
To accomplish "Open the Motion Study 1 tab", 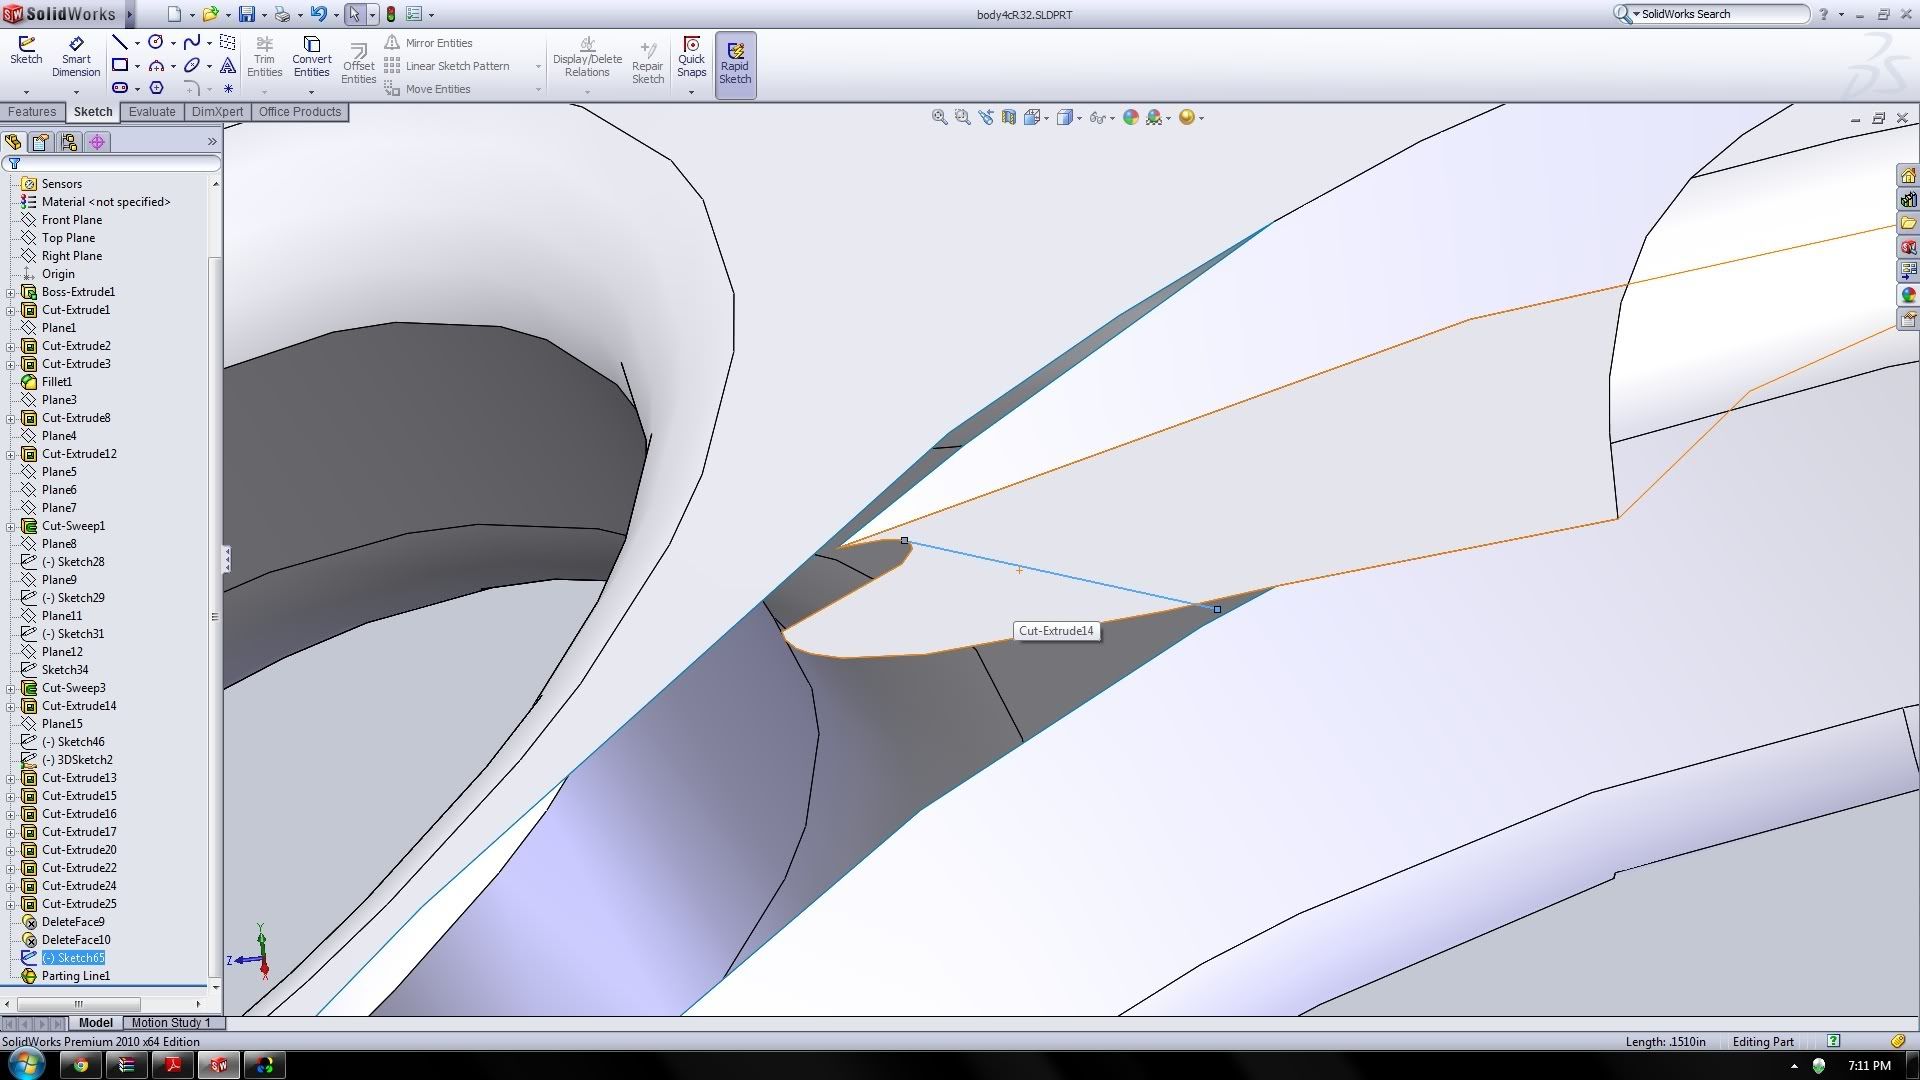I will coord(172,1023).
